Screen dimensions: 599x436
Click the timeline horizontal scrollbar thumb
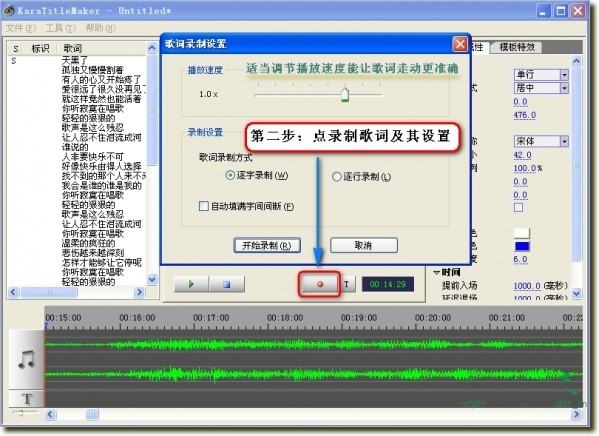pos(92,414)
